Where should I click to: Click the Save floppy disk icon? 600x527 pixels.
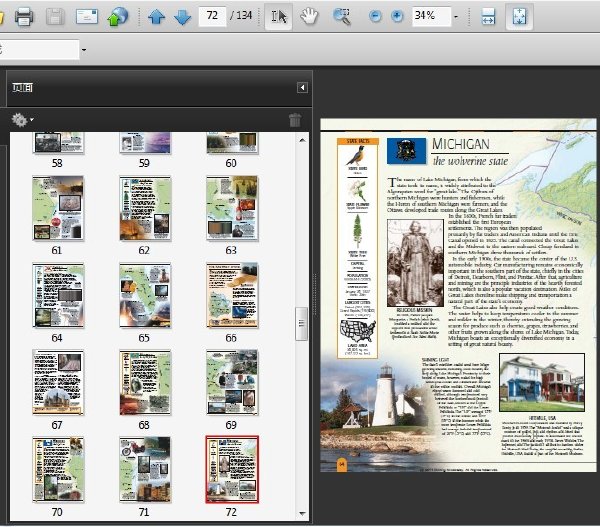click(x=55, y=17)
